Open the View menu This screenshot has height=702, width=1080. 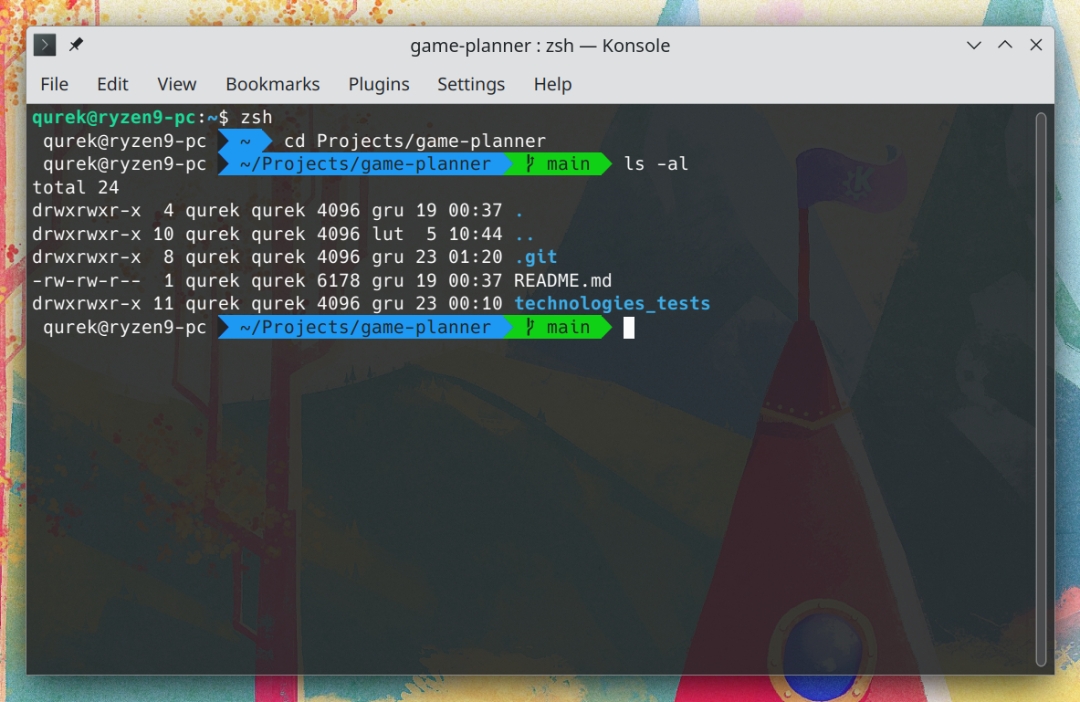(176, 84)
